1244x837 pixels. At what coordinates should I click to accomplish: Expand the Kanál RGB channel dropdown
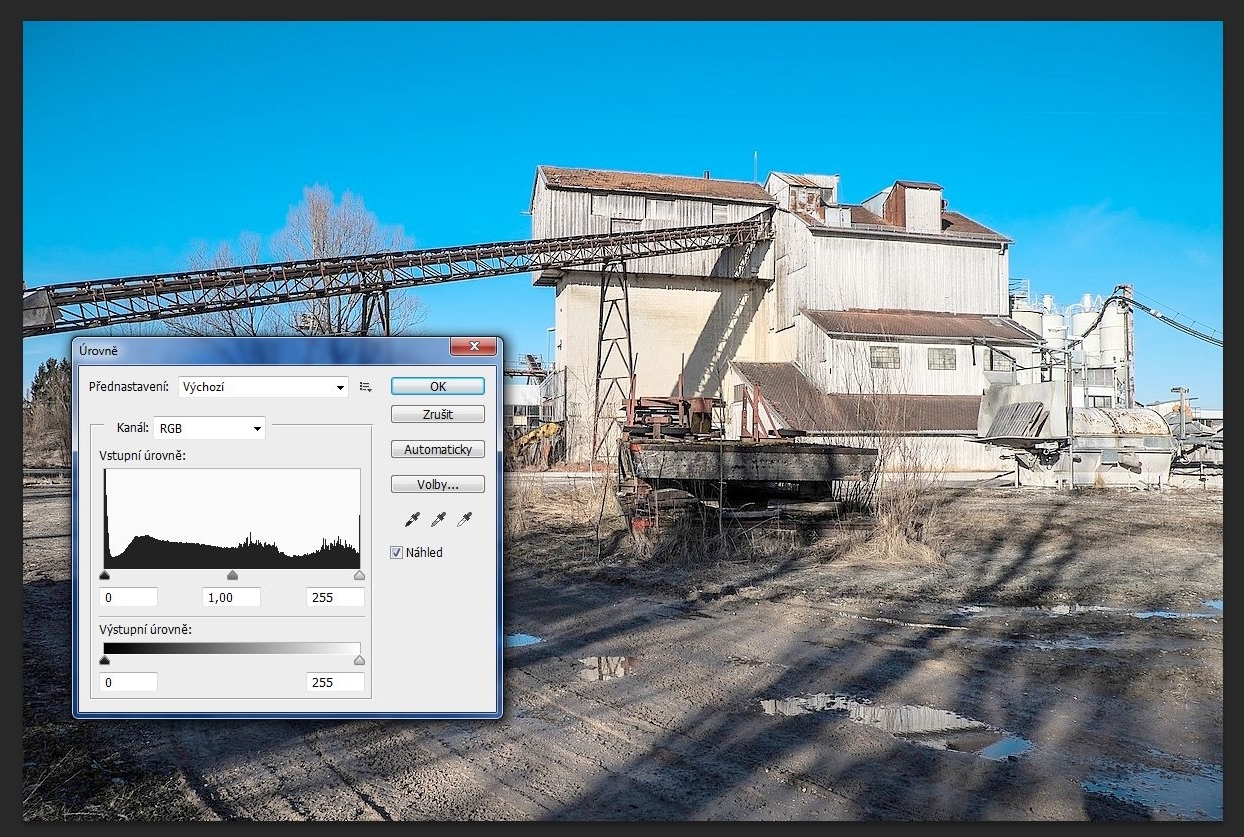pyautogui.click(x=209, y=428)
